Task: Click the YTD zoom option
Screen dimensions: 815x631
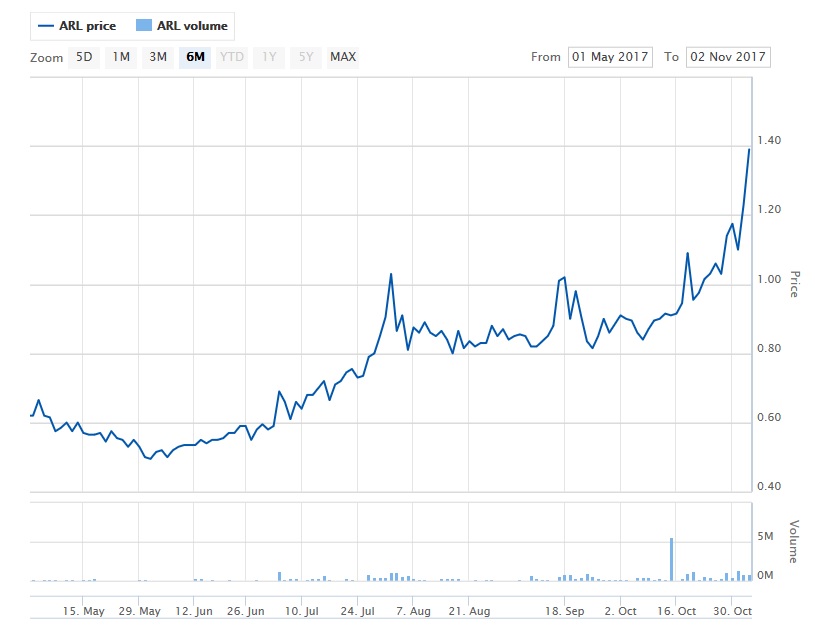Action: point(231,57)
